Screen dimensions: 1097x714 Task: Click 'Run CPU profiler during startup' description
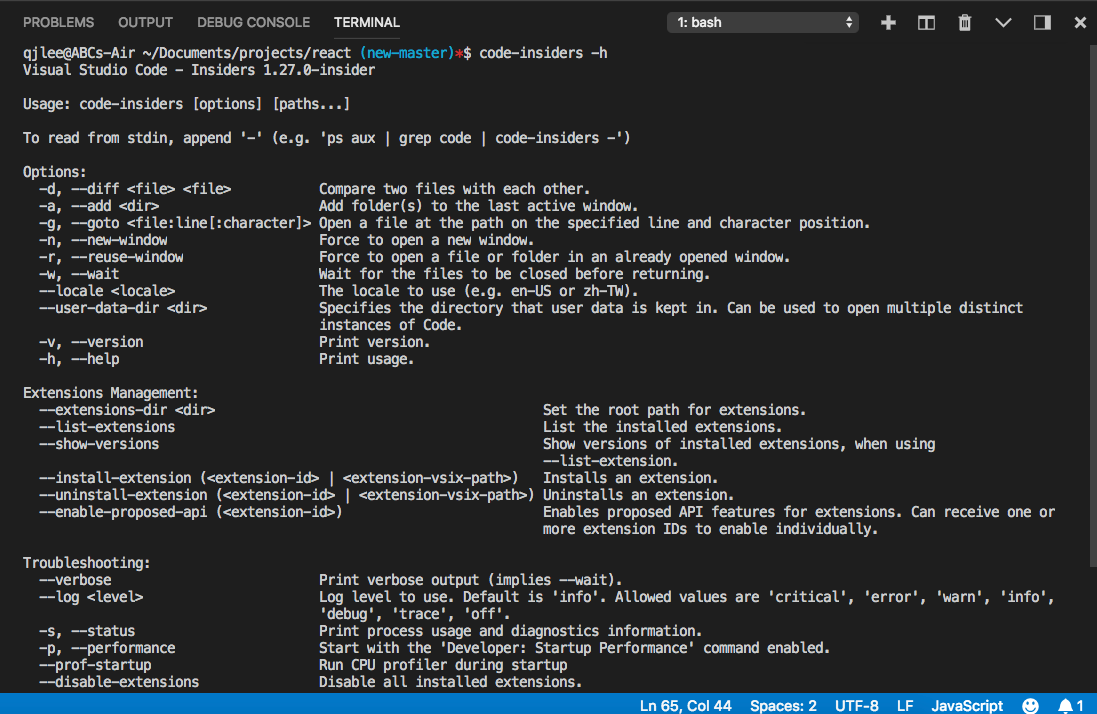click(443, 665)
